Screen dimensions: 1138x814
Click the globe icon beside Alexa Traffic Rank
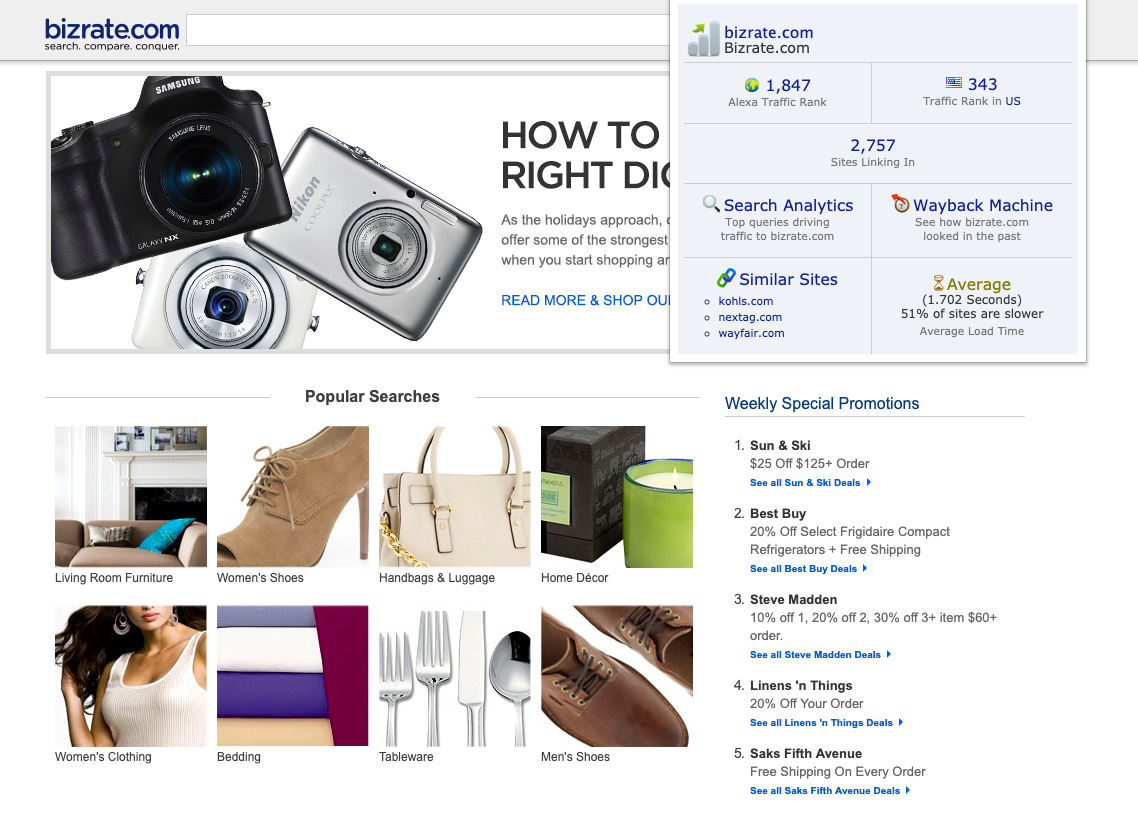pyautogui.click(x=752, y=85)
